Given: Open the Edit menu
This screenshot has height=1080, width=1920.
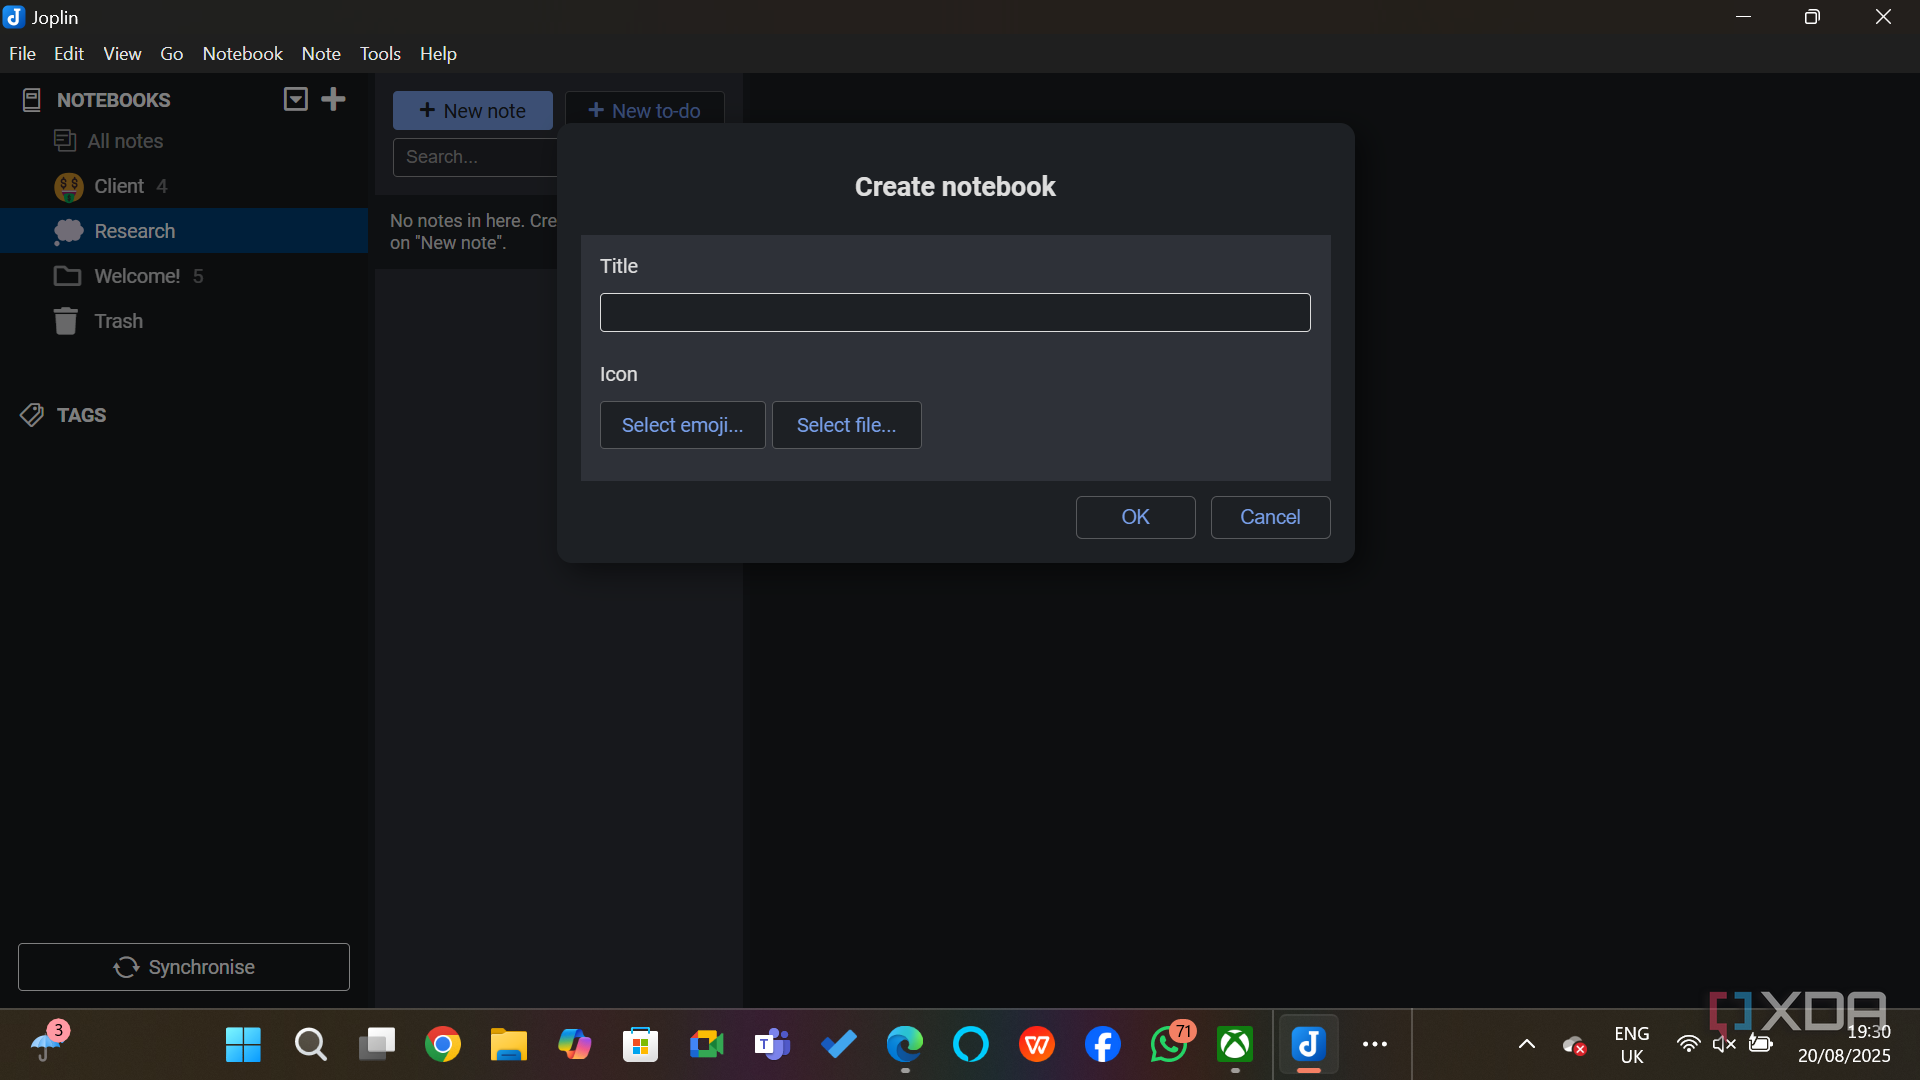Looking at the screenshot, I should 68,54.
